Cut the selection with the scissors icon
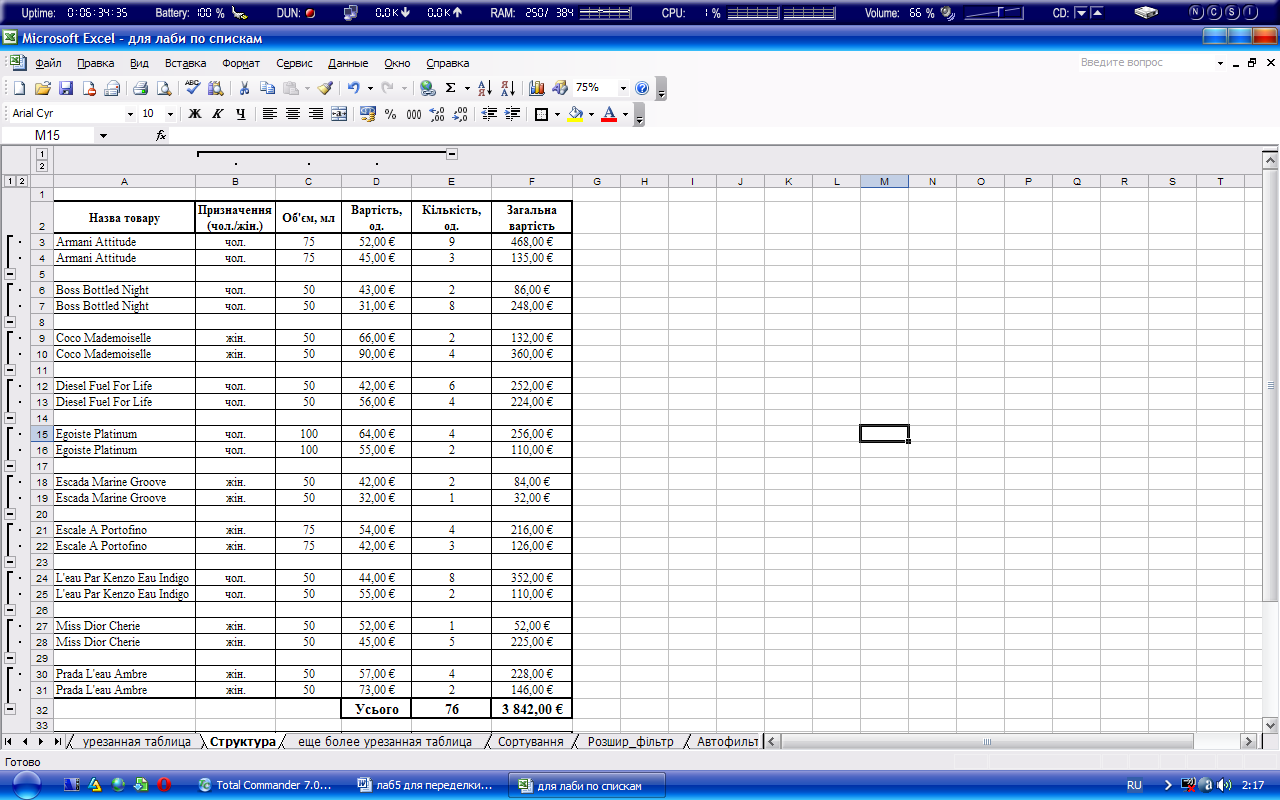Viewport: 1280px width, 800px height. point(244,88)
